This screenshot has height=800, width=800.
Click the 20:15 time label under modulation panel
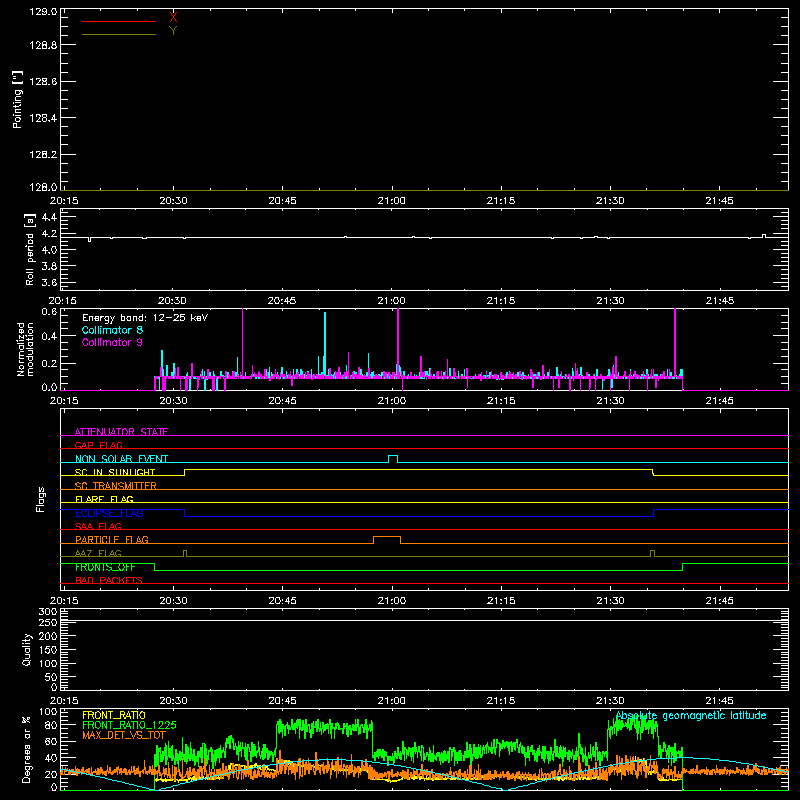64,401
